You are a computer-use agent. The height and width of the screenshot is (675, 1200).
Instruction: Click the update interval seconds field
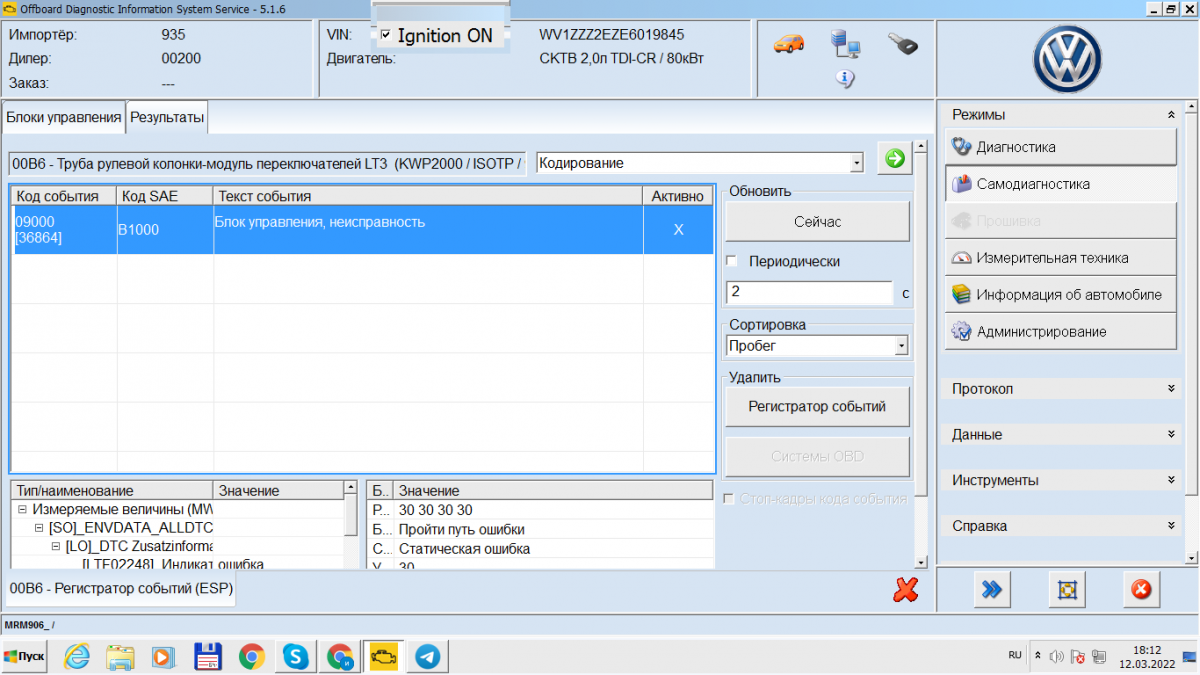808,292
